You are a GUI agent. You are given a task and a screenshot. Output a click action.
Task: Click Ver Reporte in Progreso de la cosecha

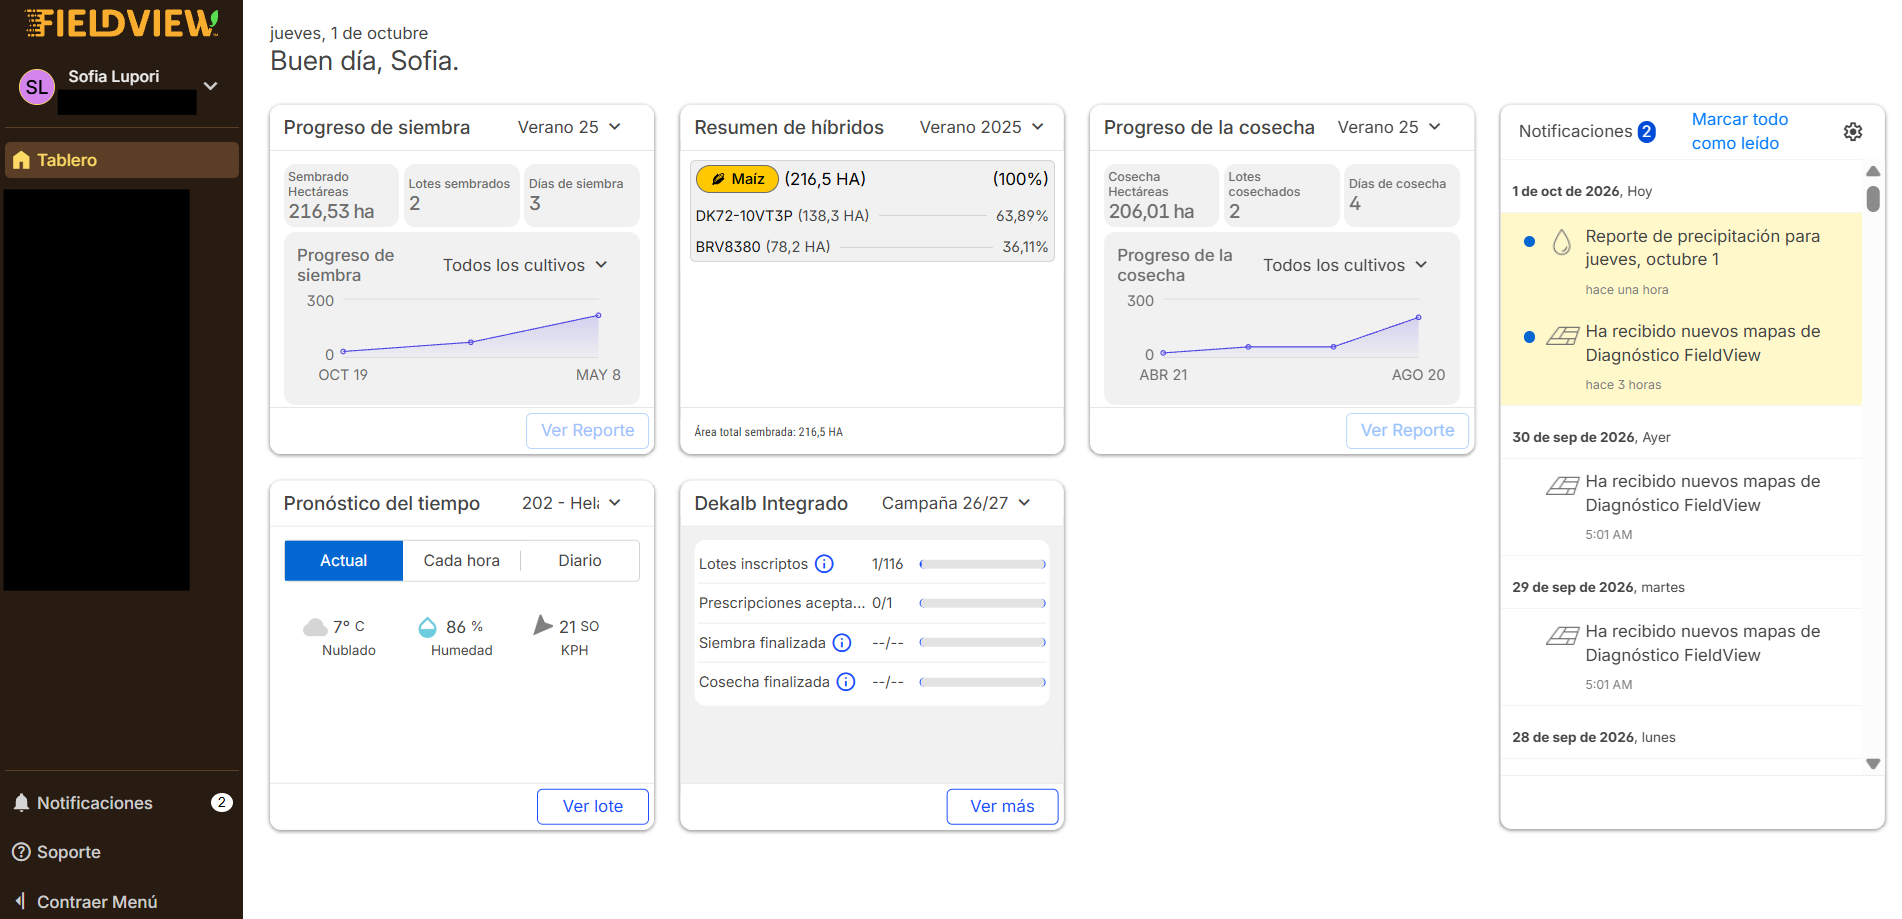[x=1408, y=431]
